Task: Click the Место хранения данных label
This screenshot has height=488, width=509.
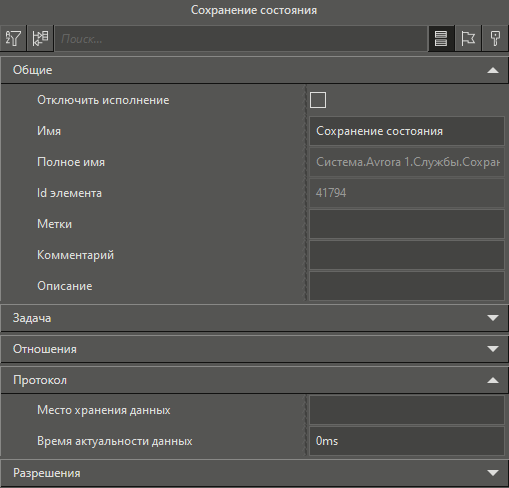Action: (104, 410)
